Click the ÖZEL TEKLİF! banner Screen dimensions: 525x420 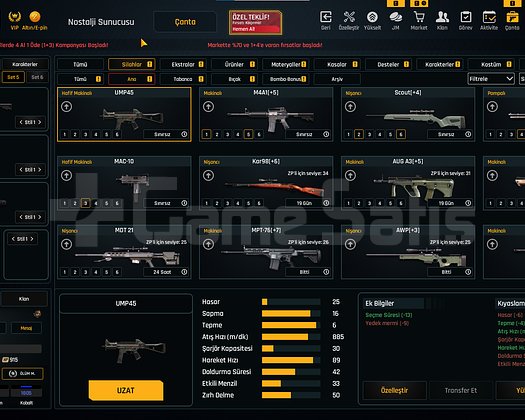pos(255,22)
